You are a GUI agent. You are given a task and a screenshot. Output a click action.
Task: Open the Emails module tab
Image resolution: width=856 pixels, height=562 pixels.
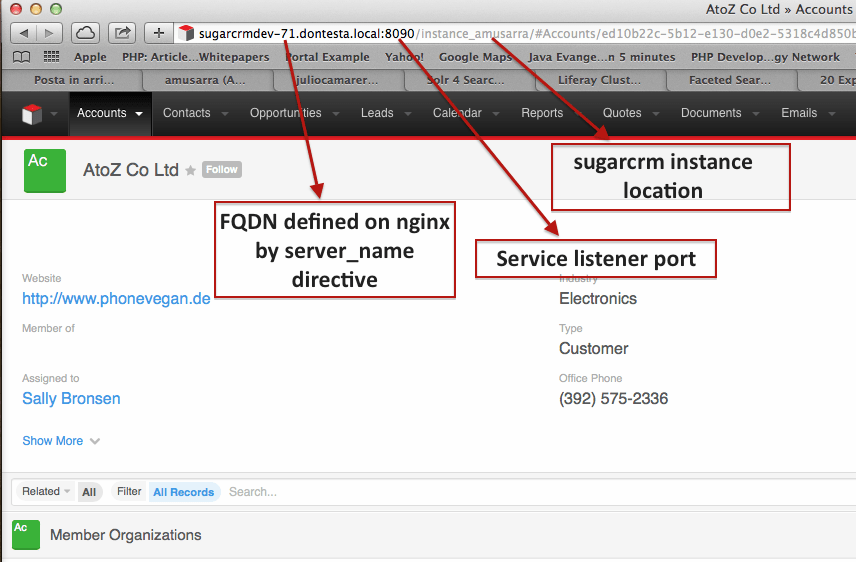click(799, 113)
